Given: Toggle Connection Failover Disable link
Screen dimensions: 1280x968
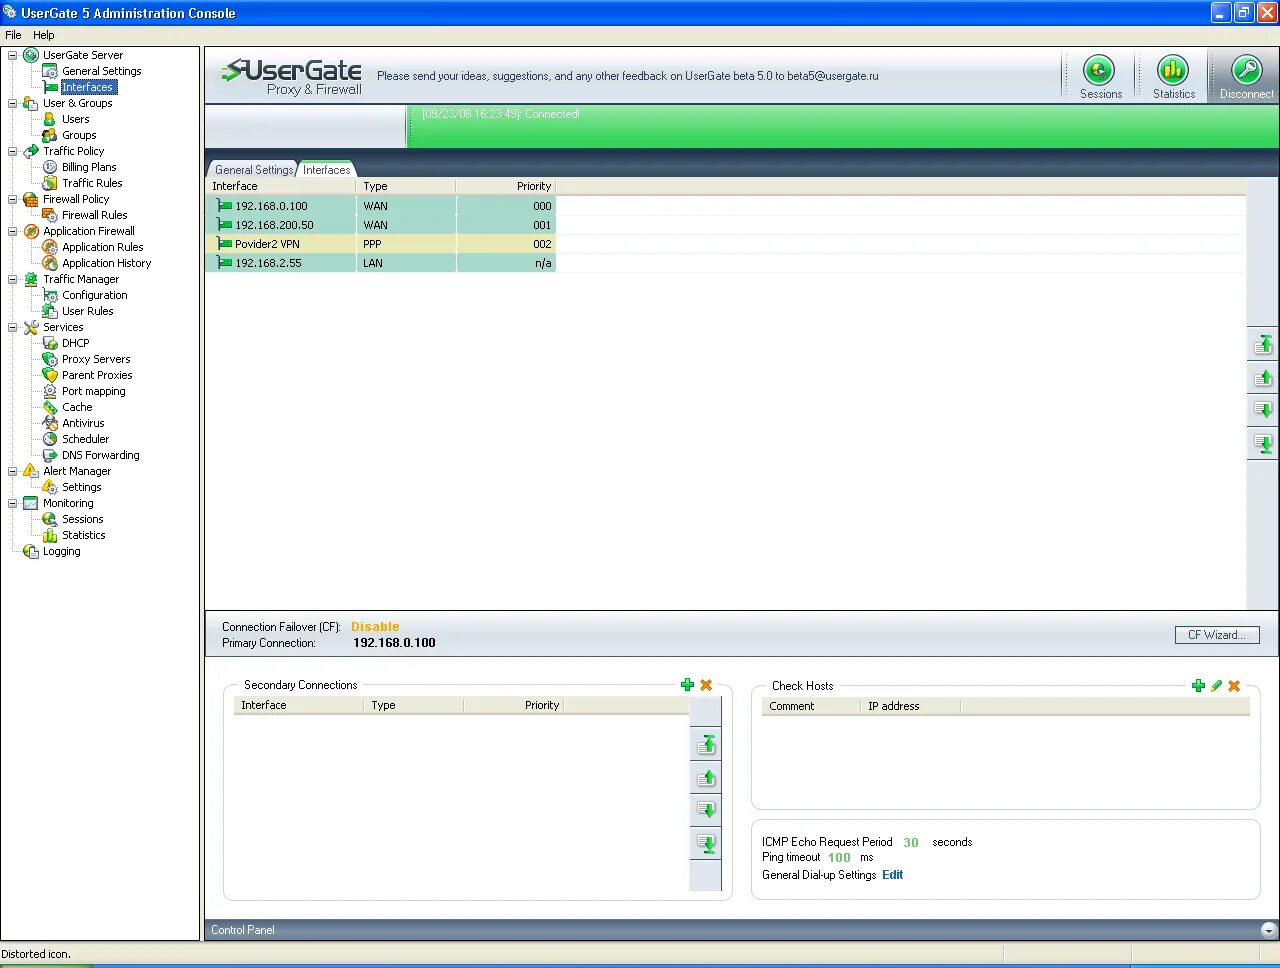Looking at the screenshot, I should (375, 627).
